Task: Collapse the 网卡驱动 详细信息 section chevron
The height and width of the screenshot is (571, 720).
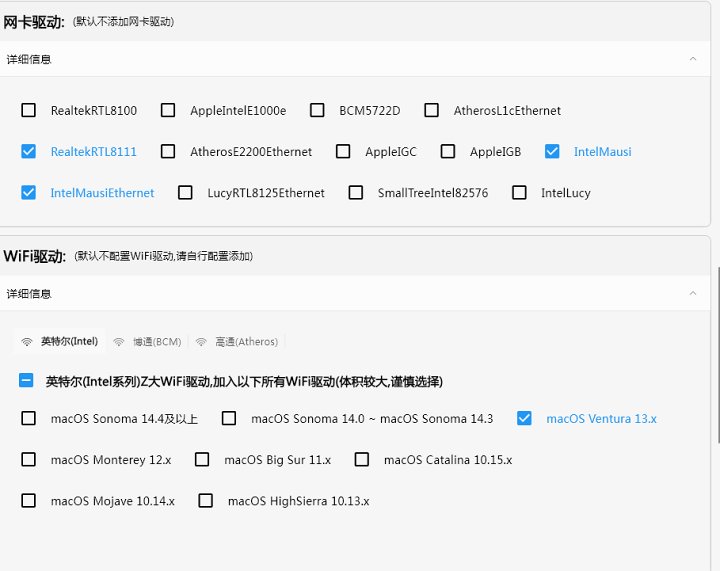Action: coord(693,59)
